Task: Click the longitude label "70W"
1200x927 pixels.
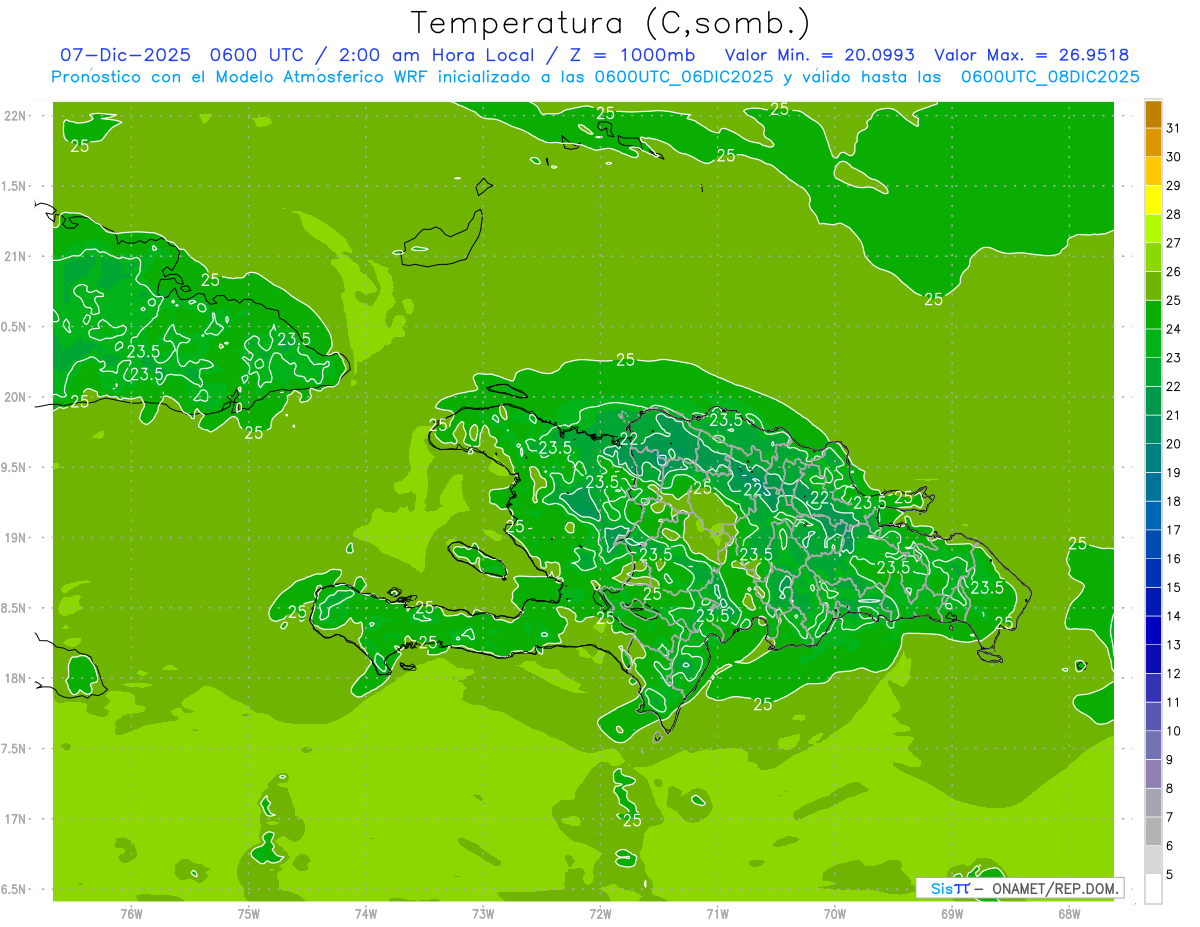Action: (x=835, y=914)
